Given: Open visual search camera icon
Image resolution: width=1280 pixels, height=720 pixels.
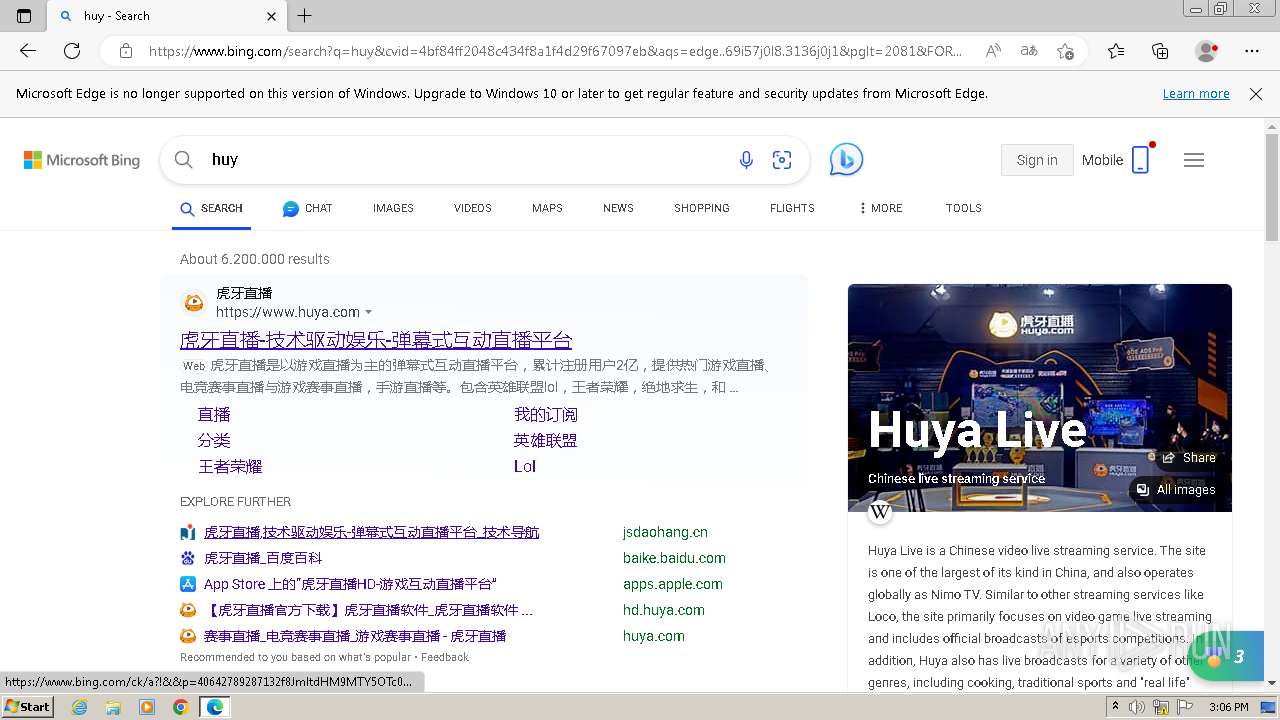Looking at the screenshot, I should pos(782,160).
